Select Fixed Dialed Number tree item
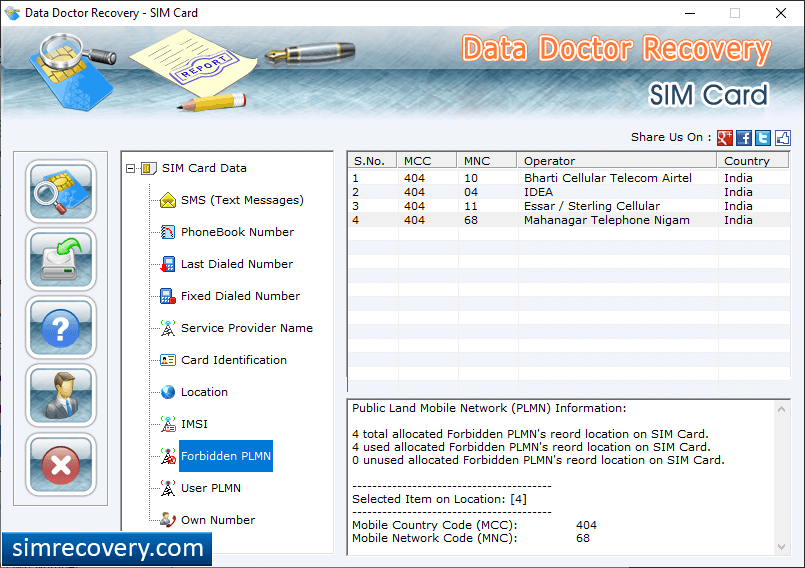The width and height of the screenshot is (805, 568). [x=240, y=296]
